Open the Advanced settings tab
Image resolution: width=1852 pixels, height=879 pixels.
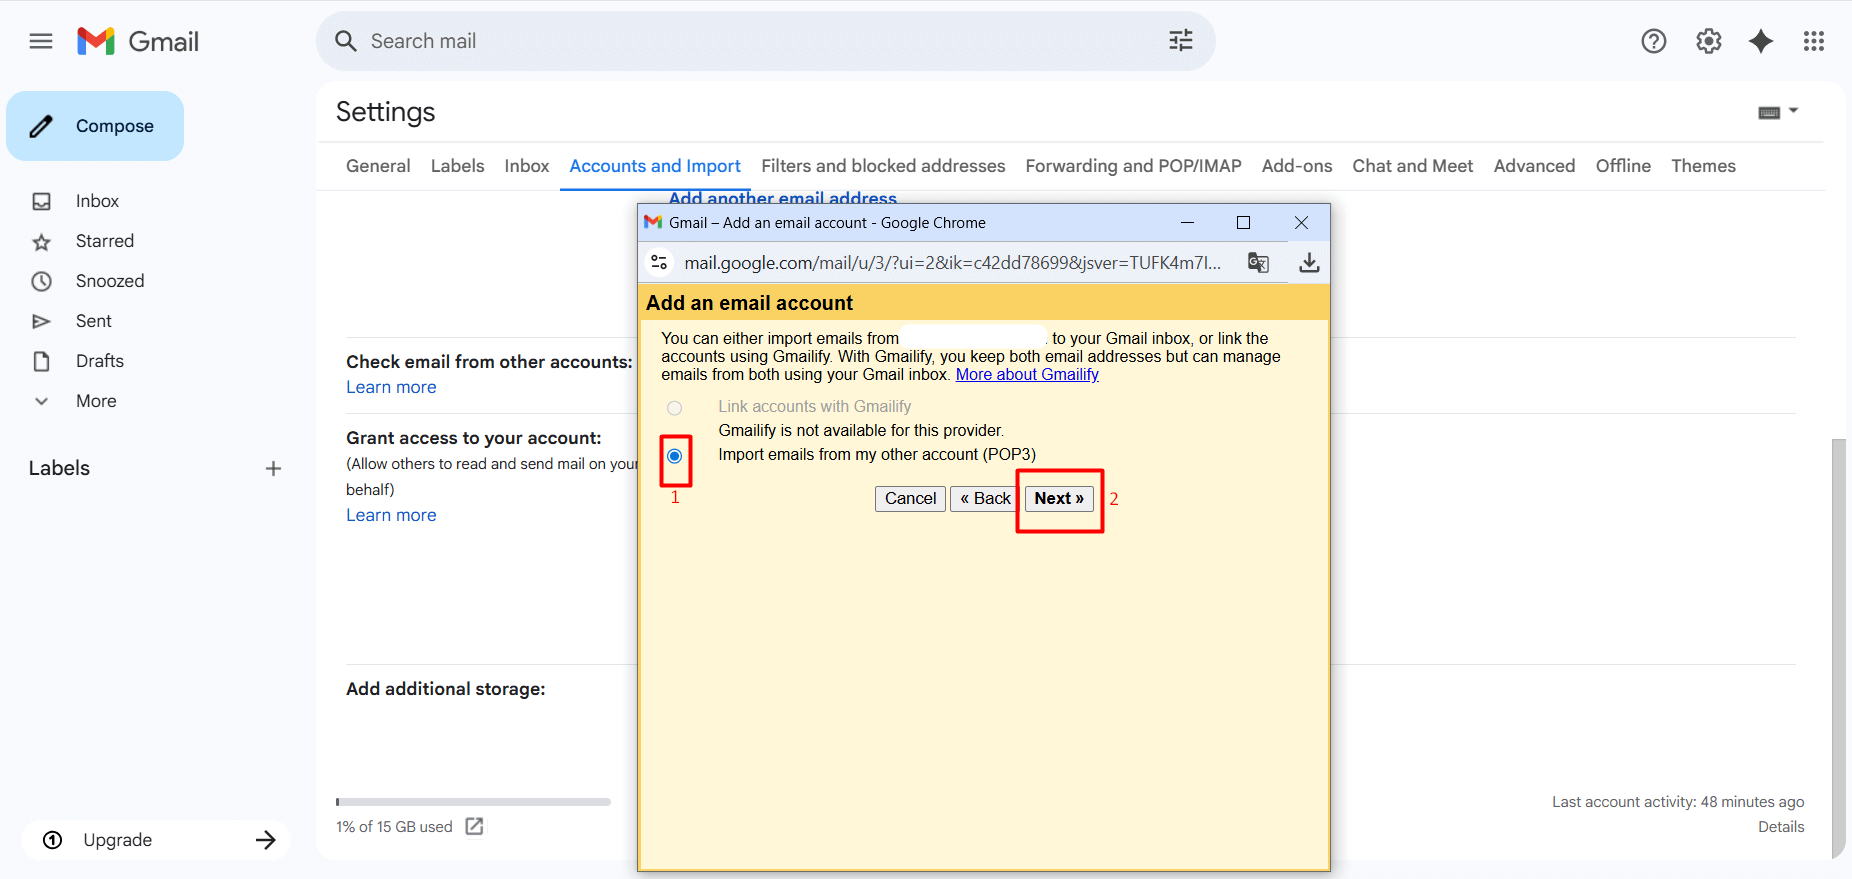[x=1534, y=166]
